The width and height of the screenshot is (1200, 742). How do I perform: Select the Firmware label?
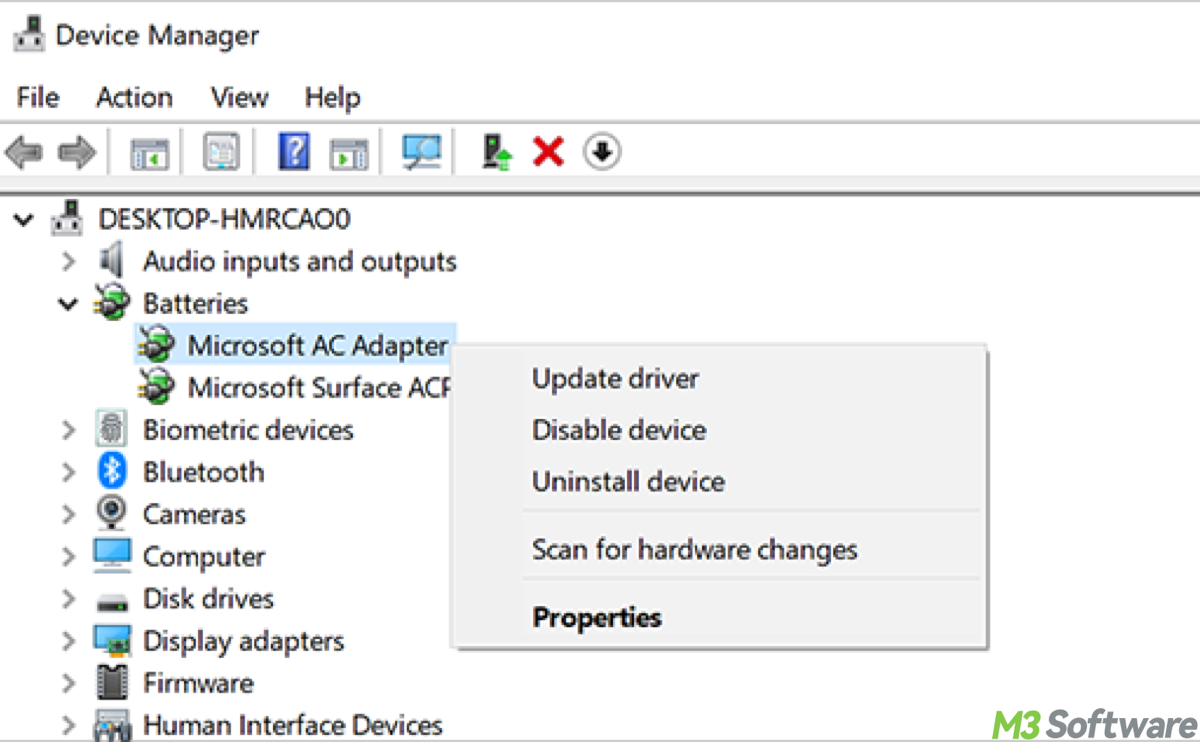pyautogui.click(x=198, y=682)
